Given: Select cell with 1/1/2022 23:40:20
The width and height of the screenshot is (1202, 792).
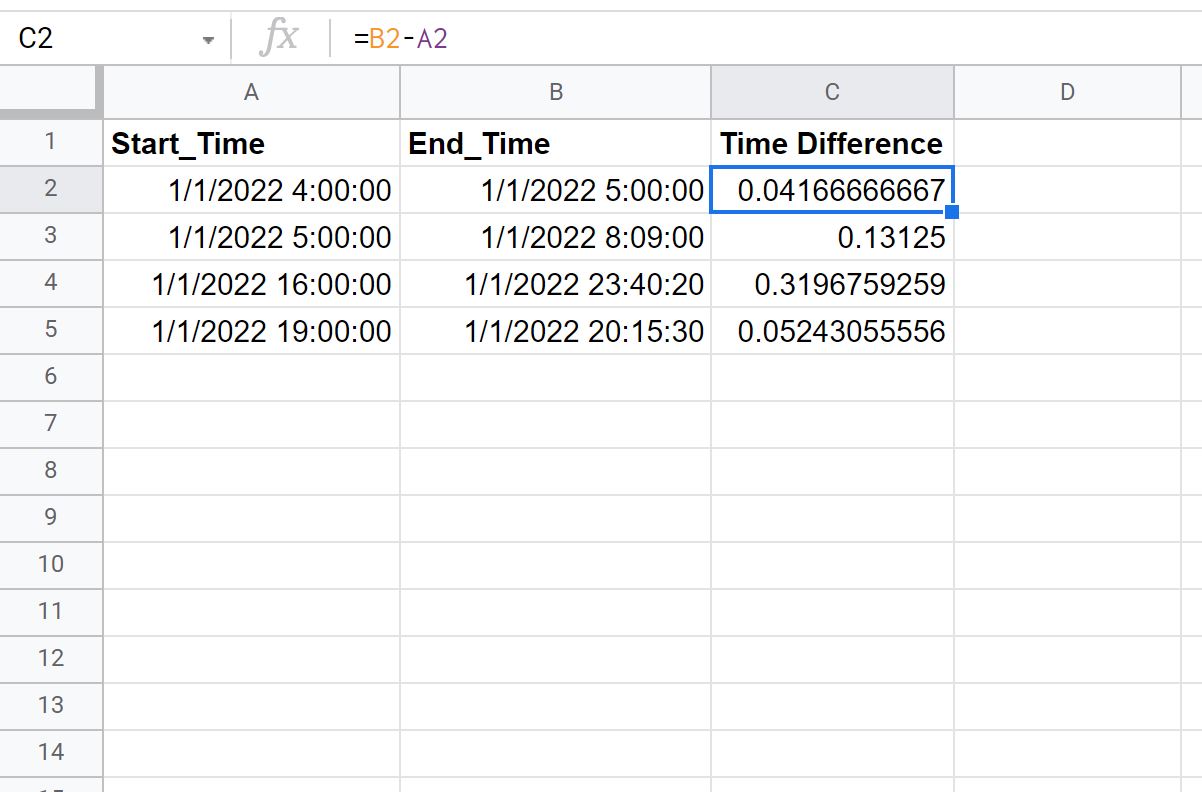Looking at the screenshot, I should click(x=556, y=284).
